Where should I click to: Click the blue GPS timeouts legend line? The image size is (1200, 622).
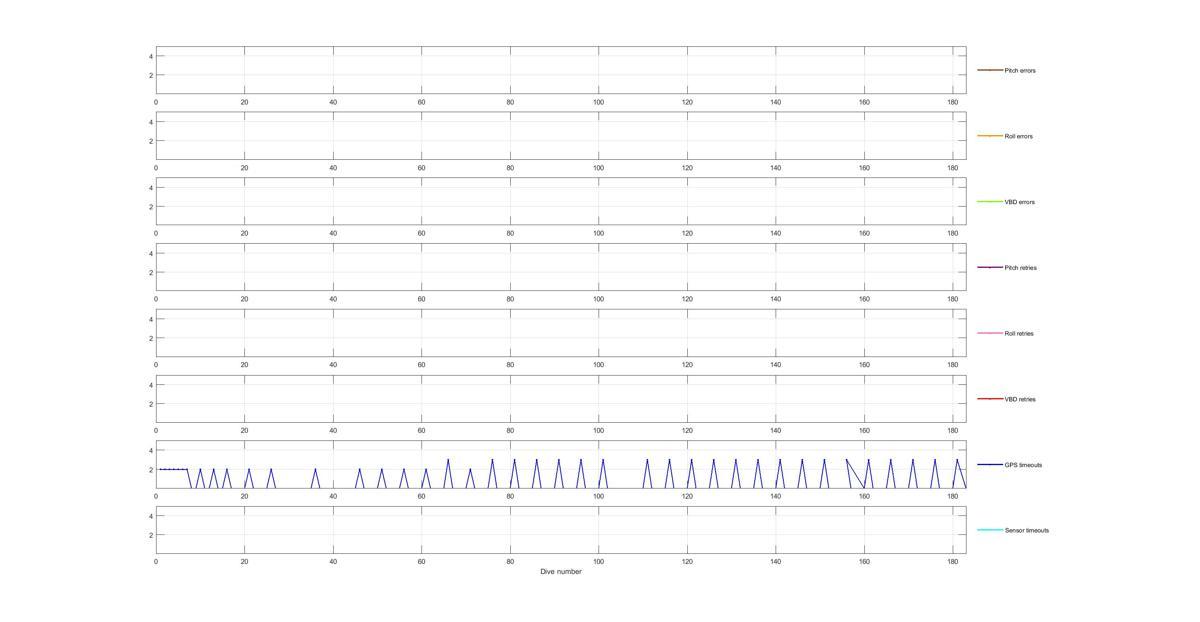click(x=990, y=465)
